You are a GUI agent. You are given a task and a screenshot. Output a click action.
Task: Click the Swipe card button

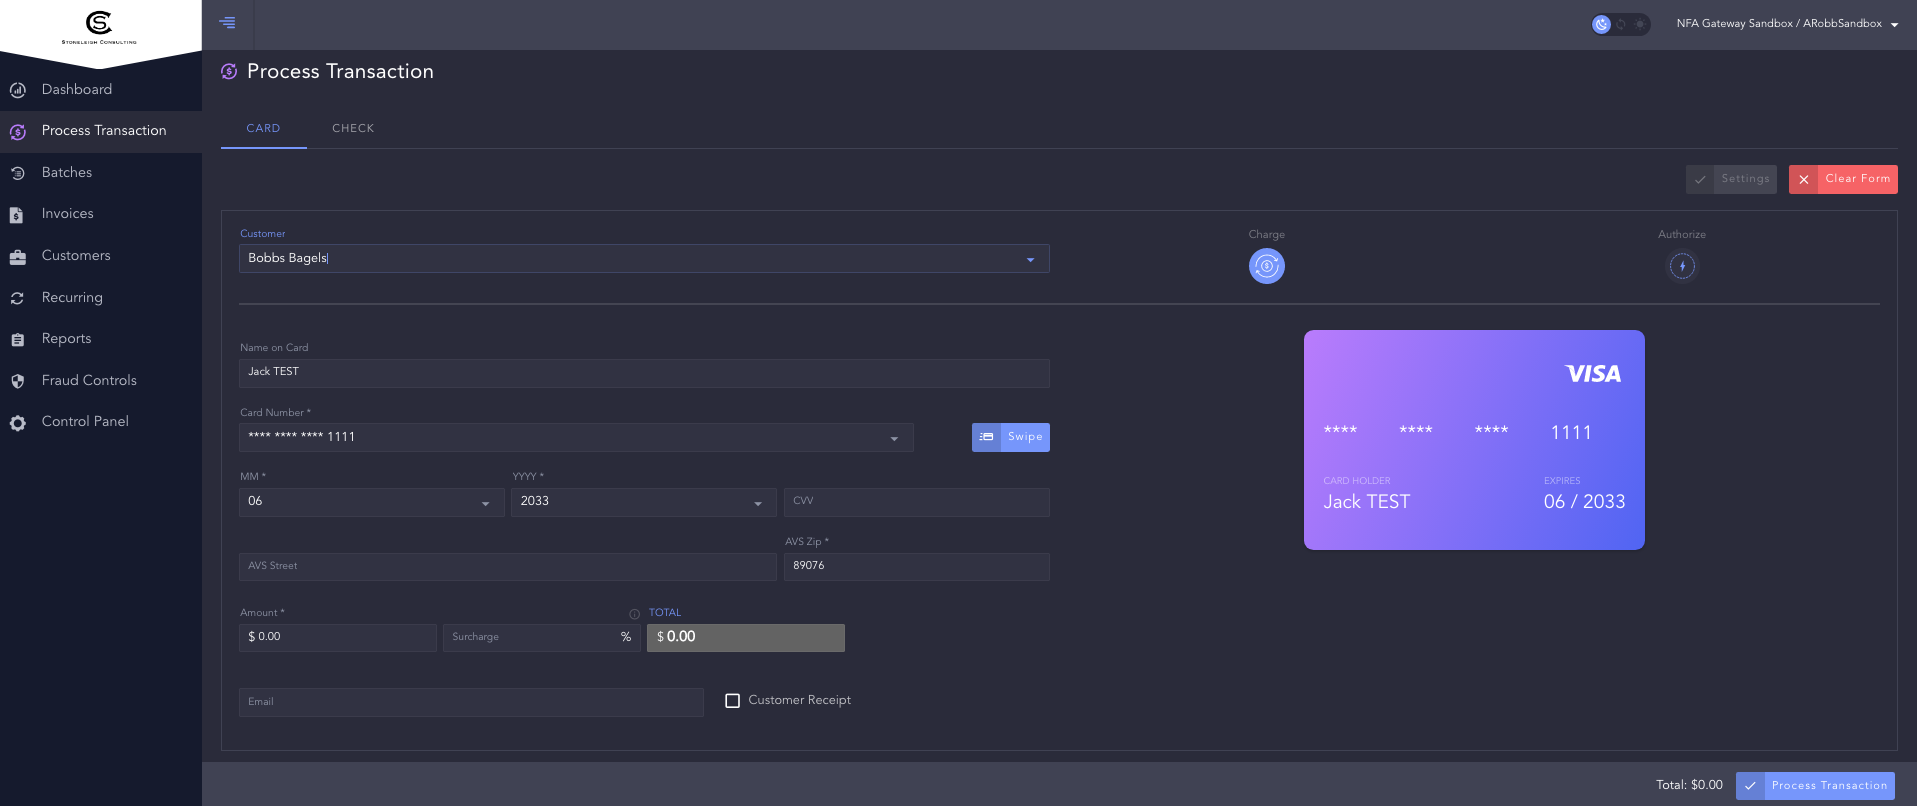click(1011, 437)
